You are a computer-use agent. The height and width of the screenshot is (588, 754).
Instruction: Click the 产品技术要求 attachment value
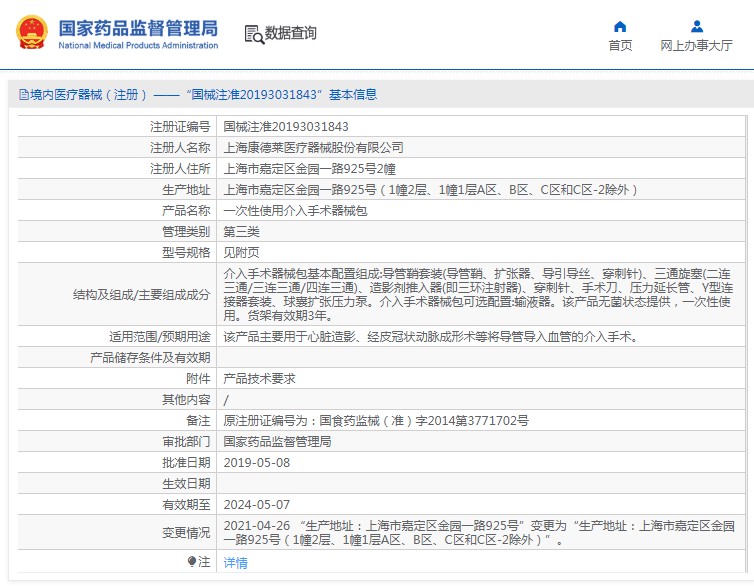point(259,379)
